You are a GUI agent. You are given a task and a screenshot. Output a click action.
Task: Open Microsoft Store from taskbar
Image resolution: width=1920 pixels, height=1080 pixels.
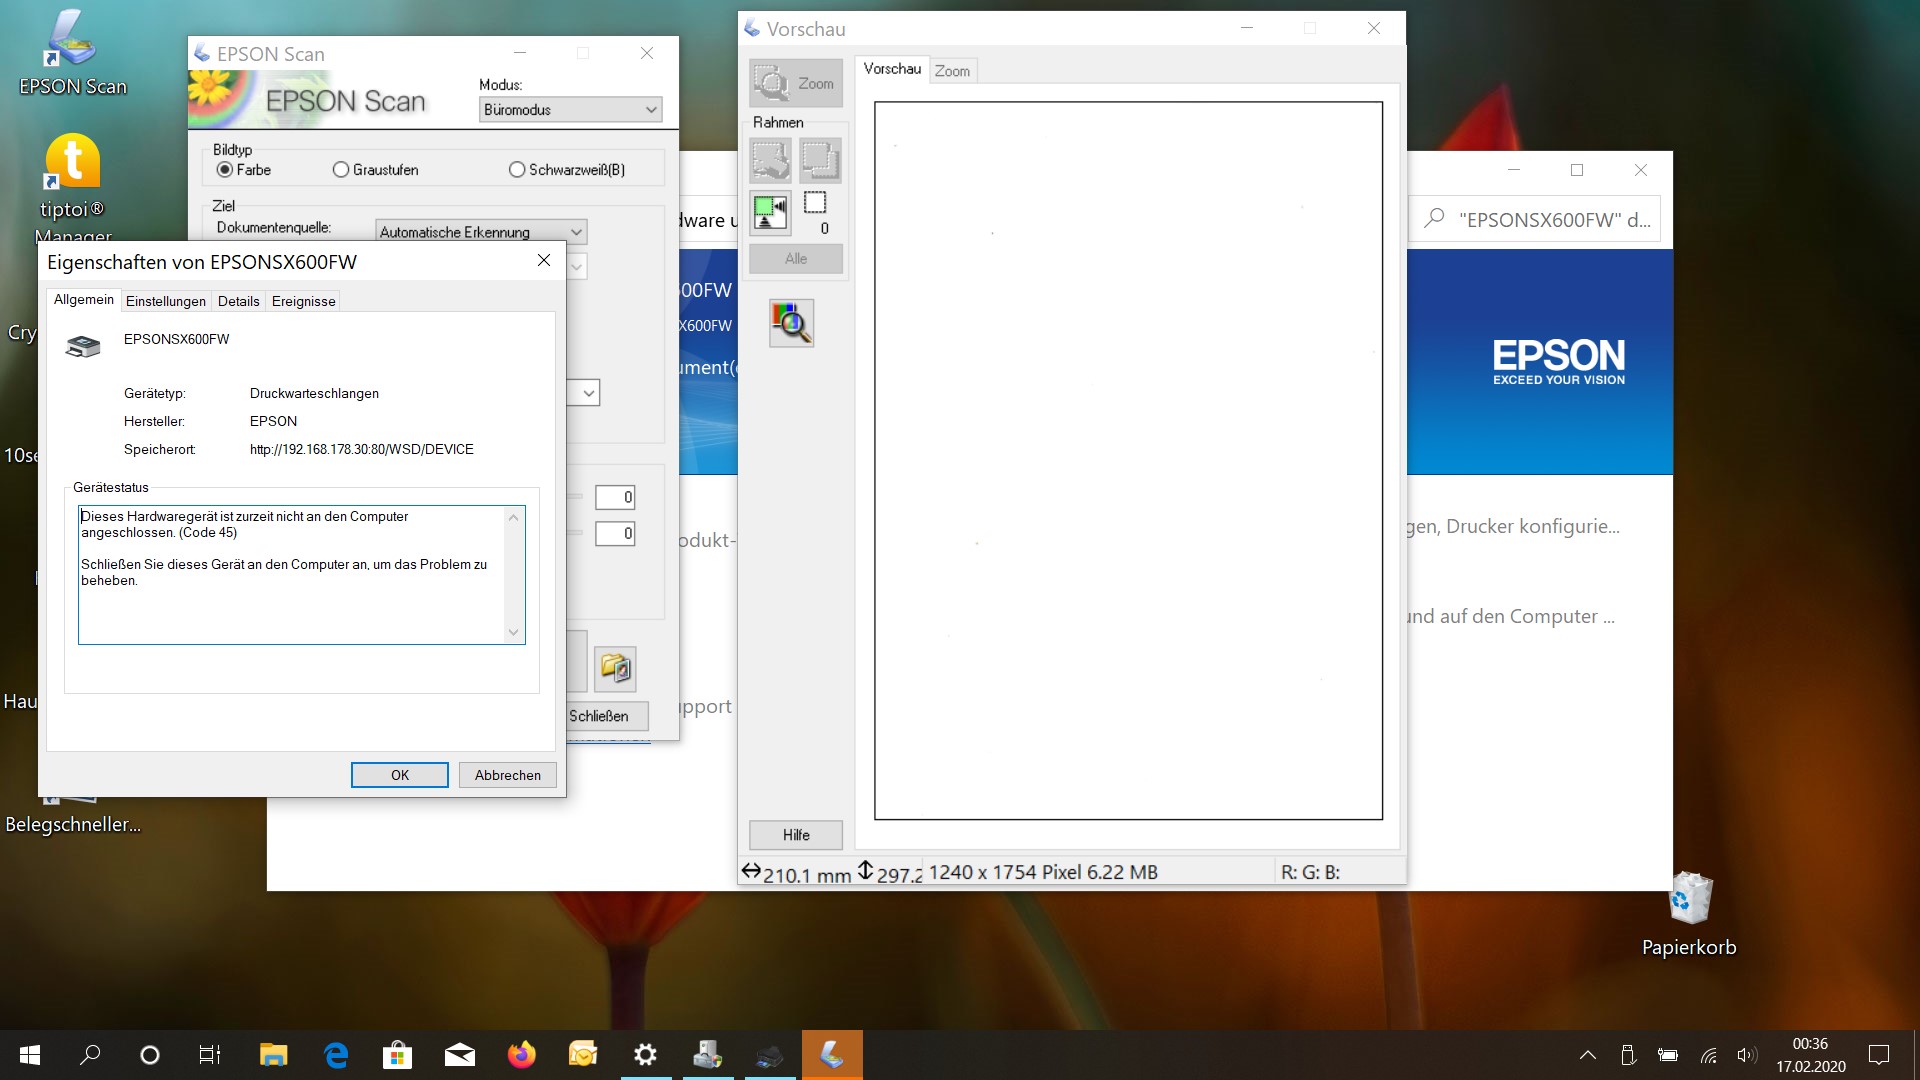tap(397, 1055)
